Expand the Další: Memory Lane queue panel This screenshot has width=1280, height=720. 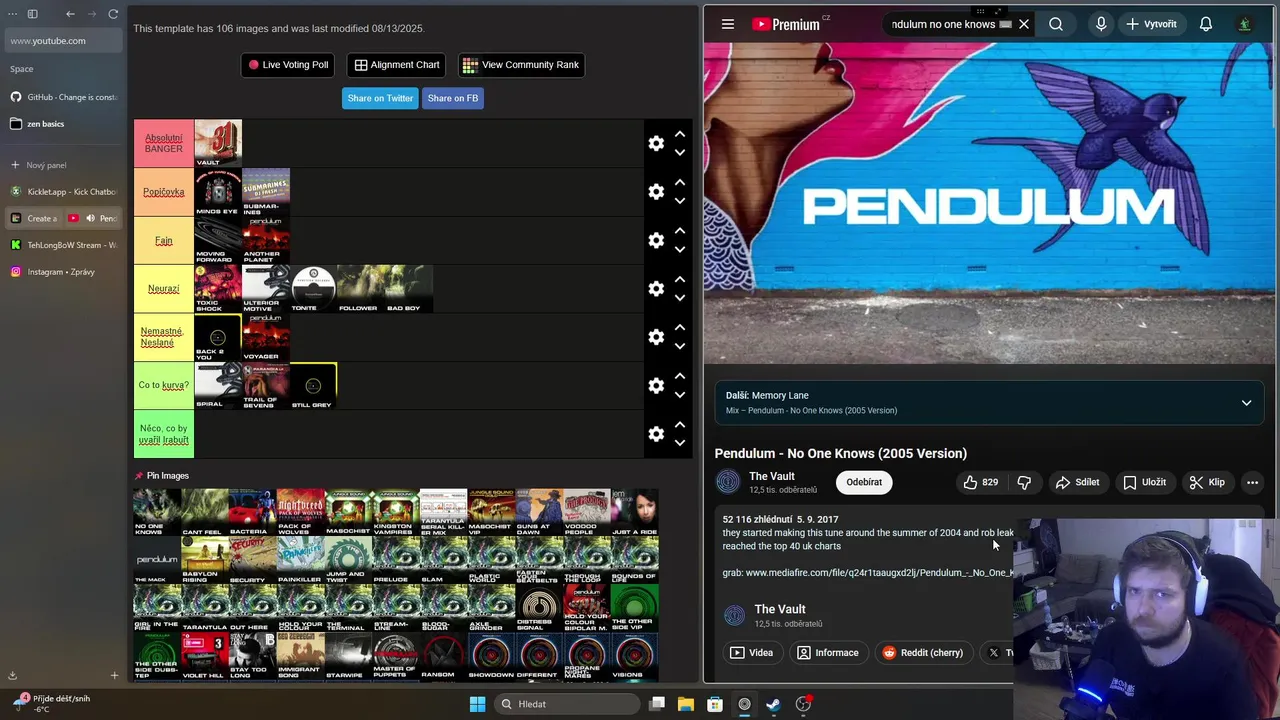(x=1246, y=403)
